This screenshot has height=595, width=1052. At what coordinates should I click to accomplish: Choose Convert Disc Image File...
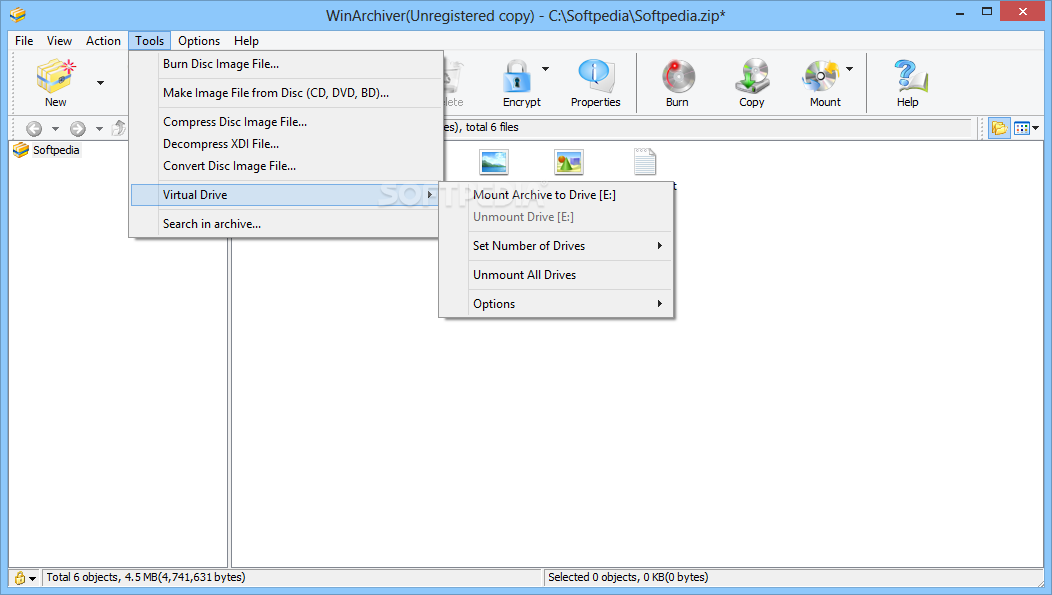coord(286,166)
